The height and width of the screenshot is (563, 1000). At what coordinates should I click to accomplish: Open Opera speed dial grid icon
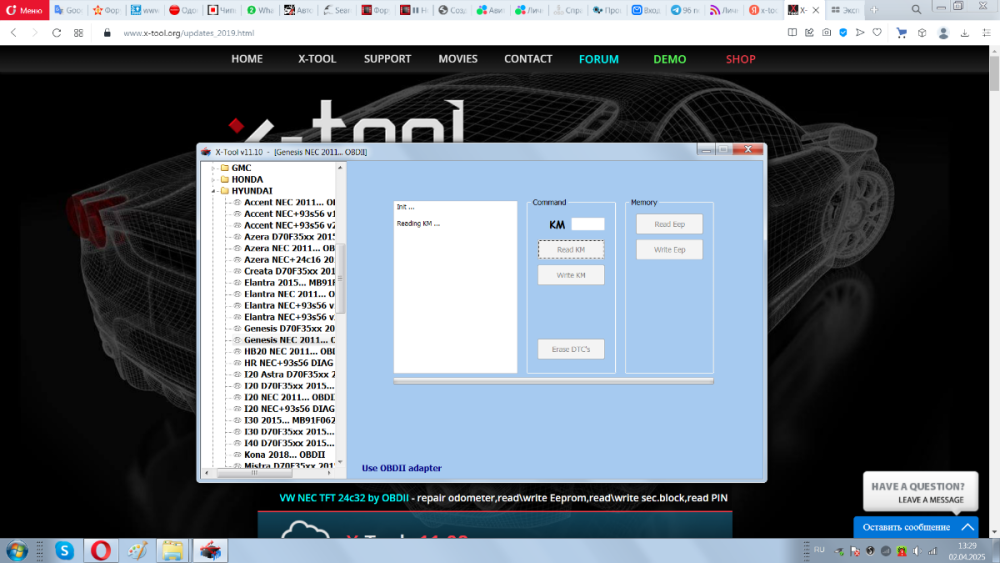tap(79, 32)
